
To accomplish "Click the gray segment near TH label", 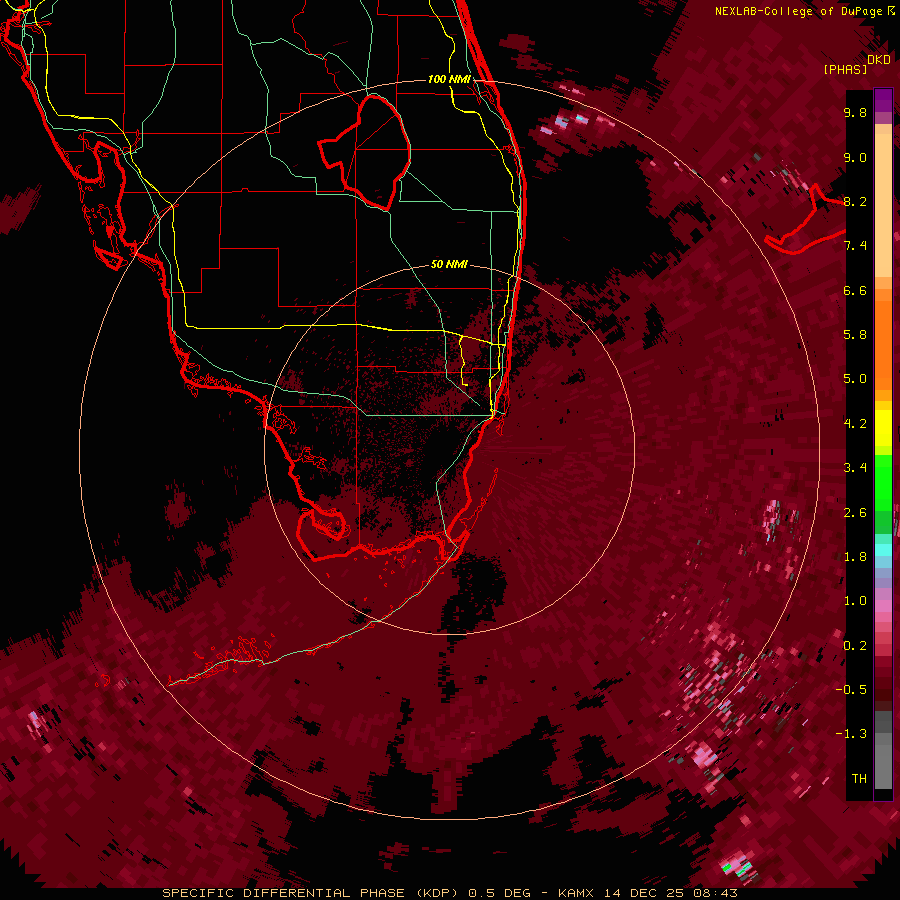I will [x=883, y=766].
